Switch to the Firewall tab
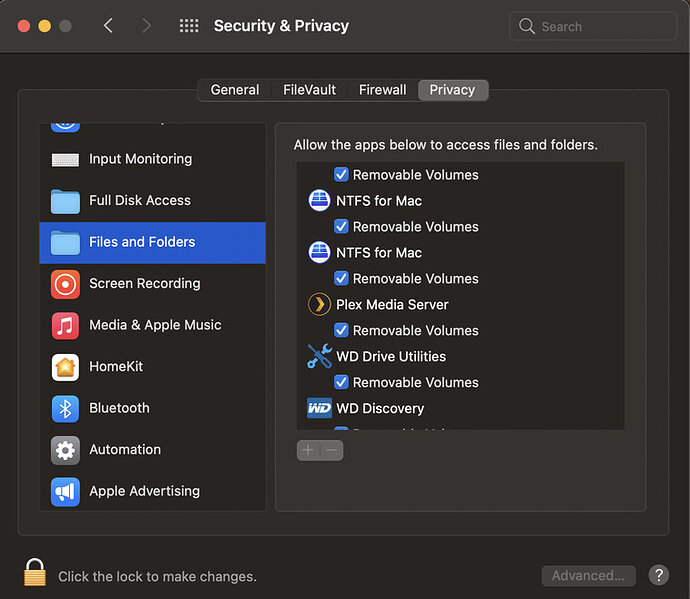 [382, 90]
